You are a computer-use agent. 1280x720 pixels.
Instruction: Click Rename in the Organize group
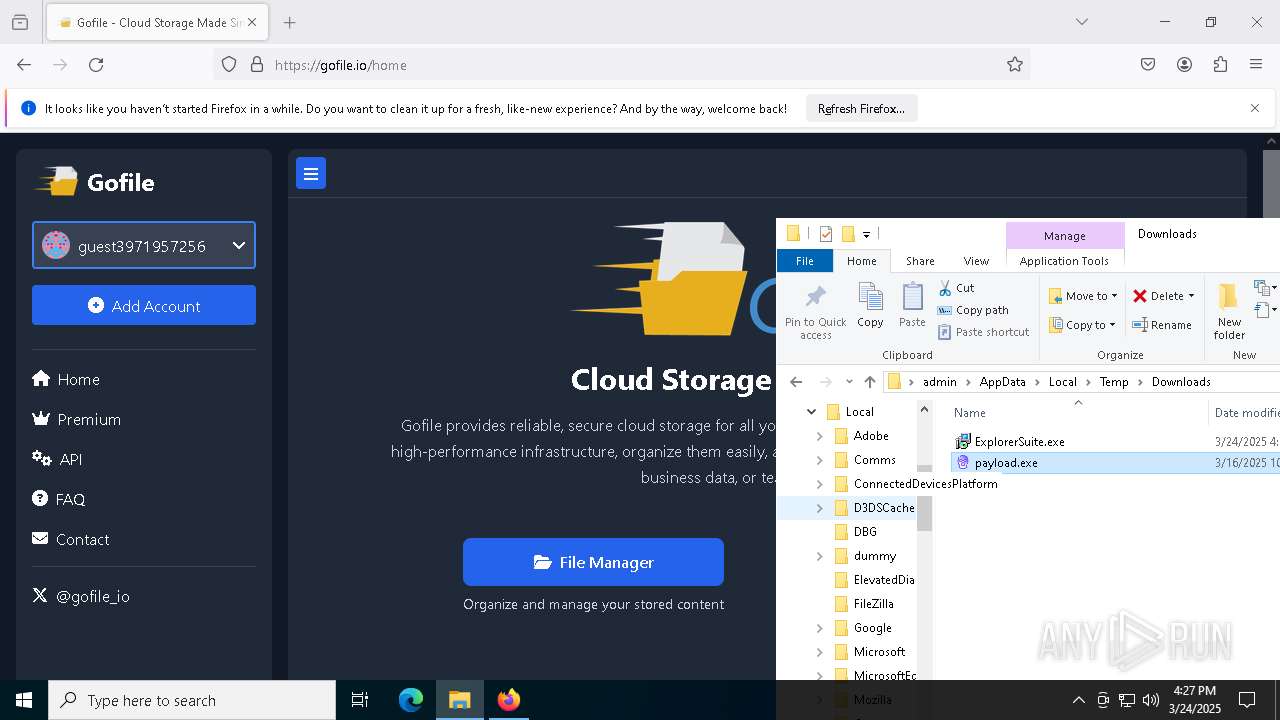point(1162,325)
